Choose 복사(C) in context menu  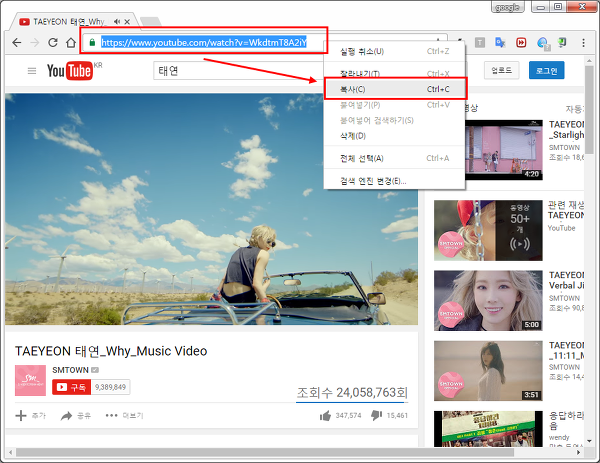(395, 89)
